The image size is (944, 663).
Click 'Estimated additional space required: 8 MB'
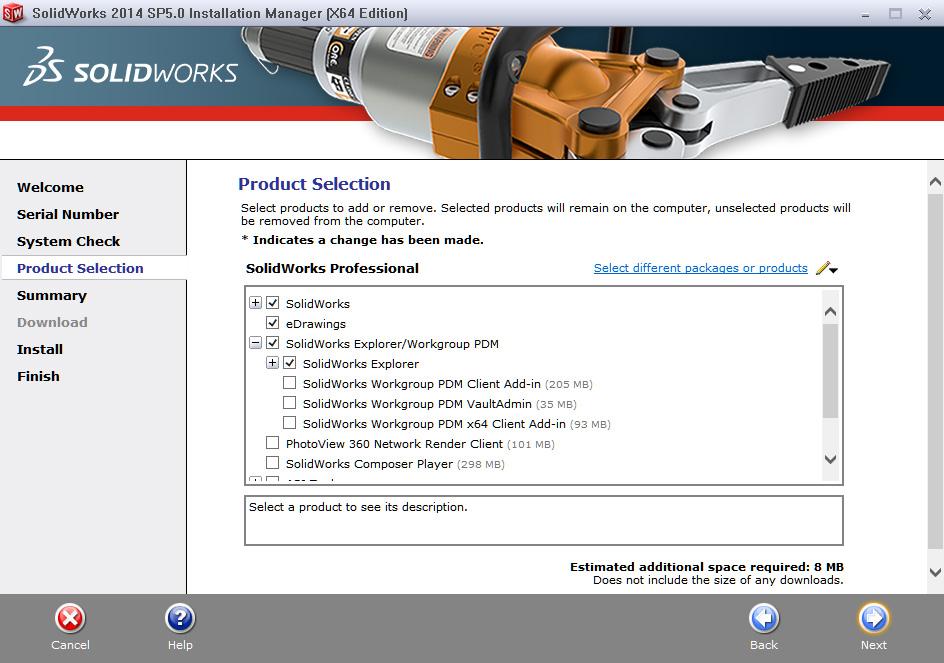point(707,567)
